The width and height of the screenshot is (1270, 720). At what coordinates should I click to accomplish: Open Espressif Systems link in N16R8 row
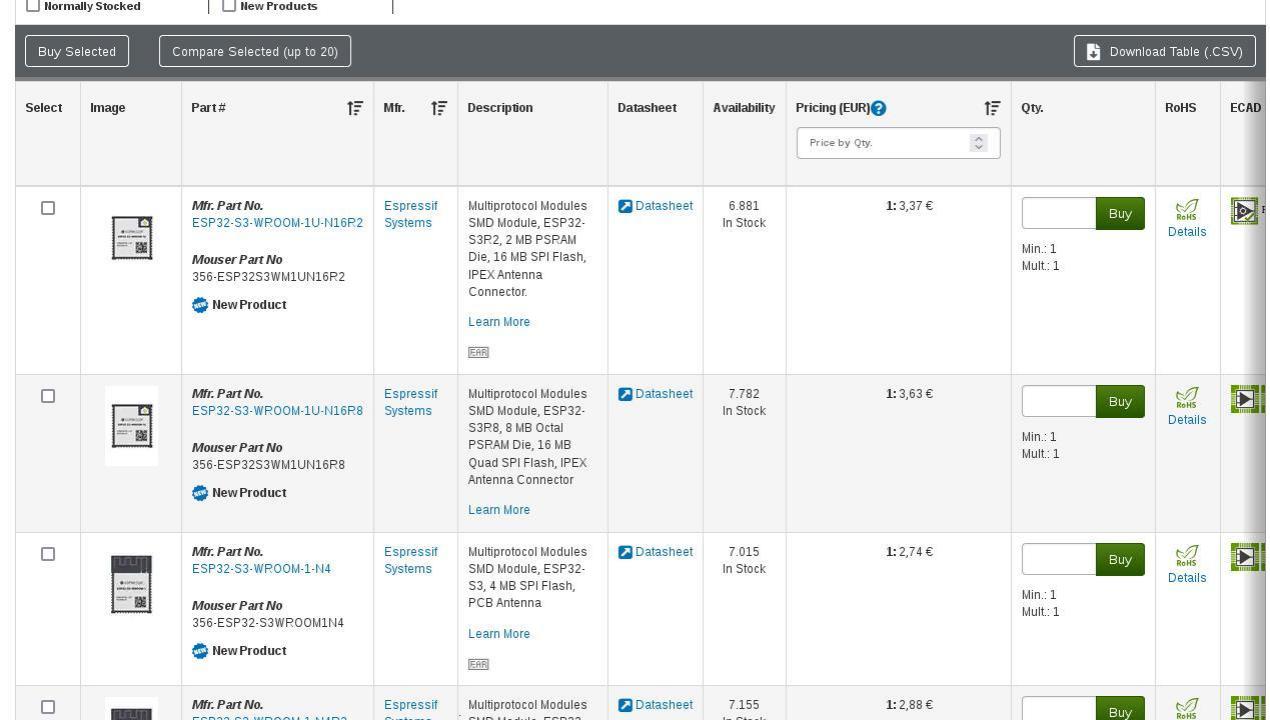[x=411, y=402]
